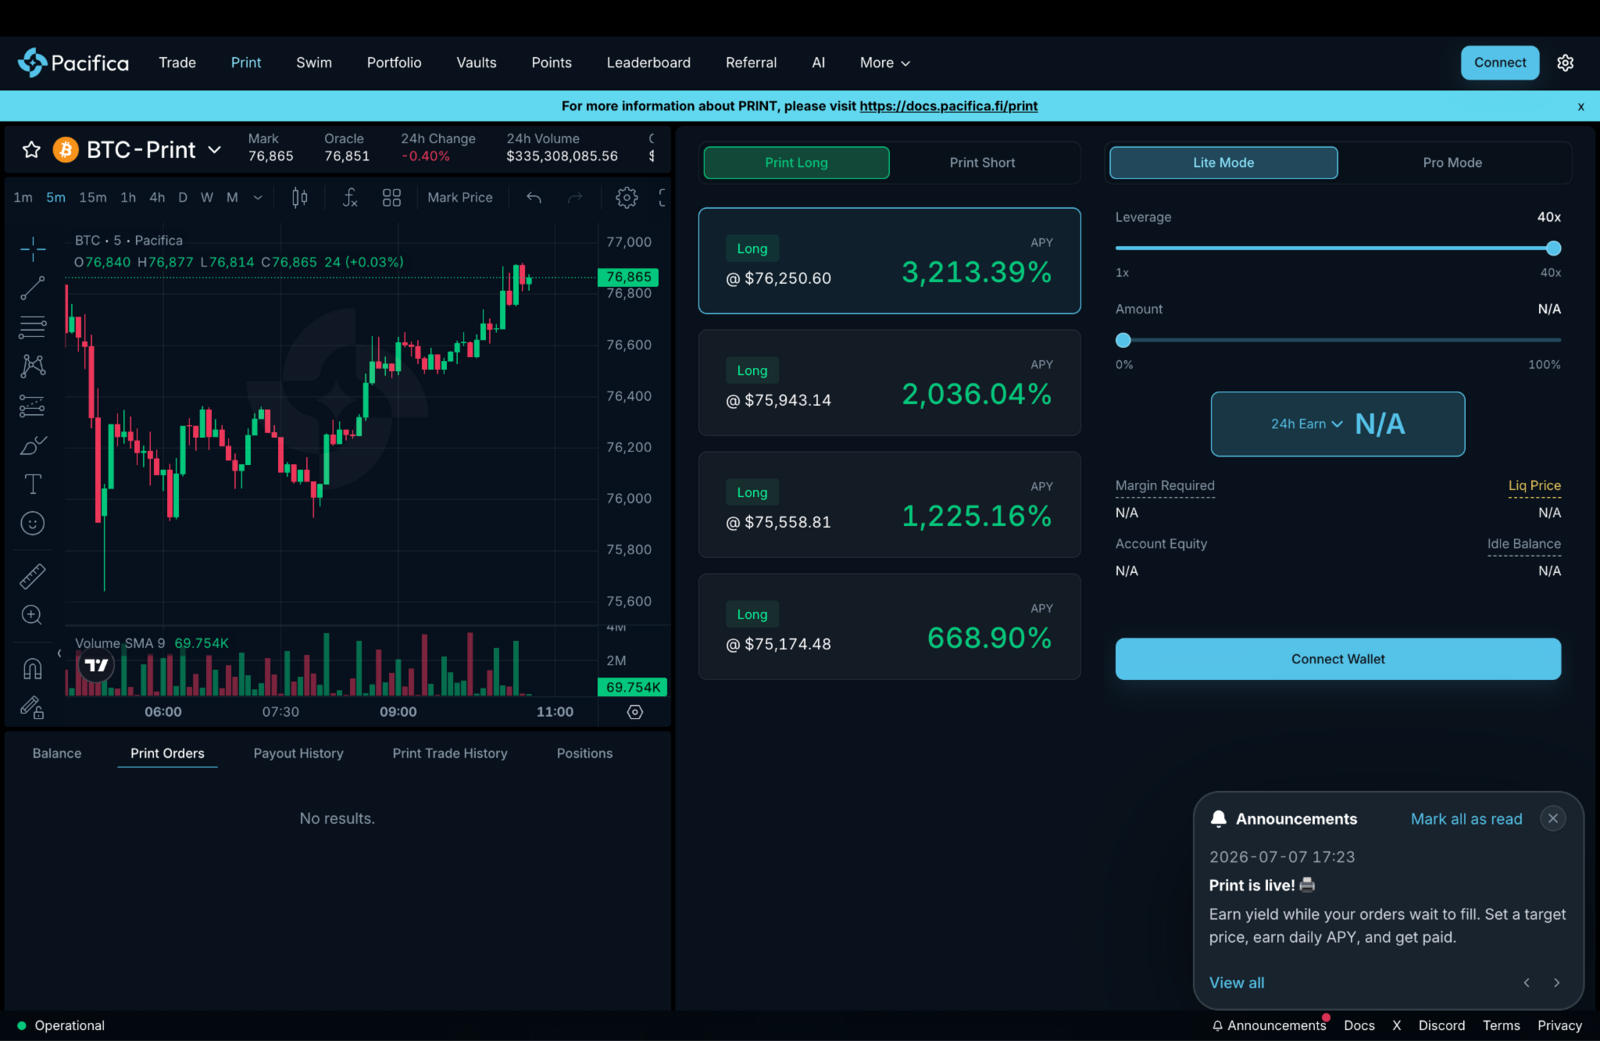Open chart layout grid selector

click(392, 198)
